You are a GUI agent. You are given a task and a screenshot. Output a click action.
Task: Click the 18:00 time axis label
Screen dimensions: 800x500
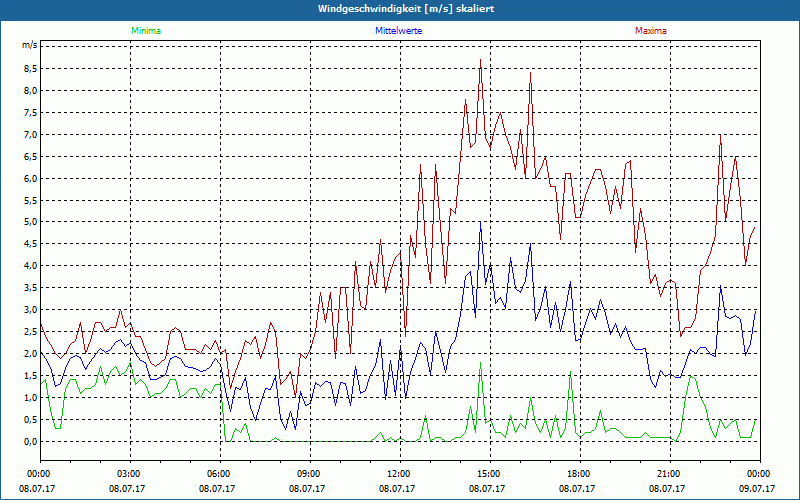point(577,474)
